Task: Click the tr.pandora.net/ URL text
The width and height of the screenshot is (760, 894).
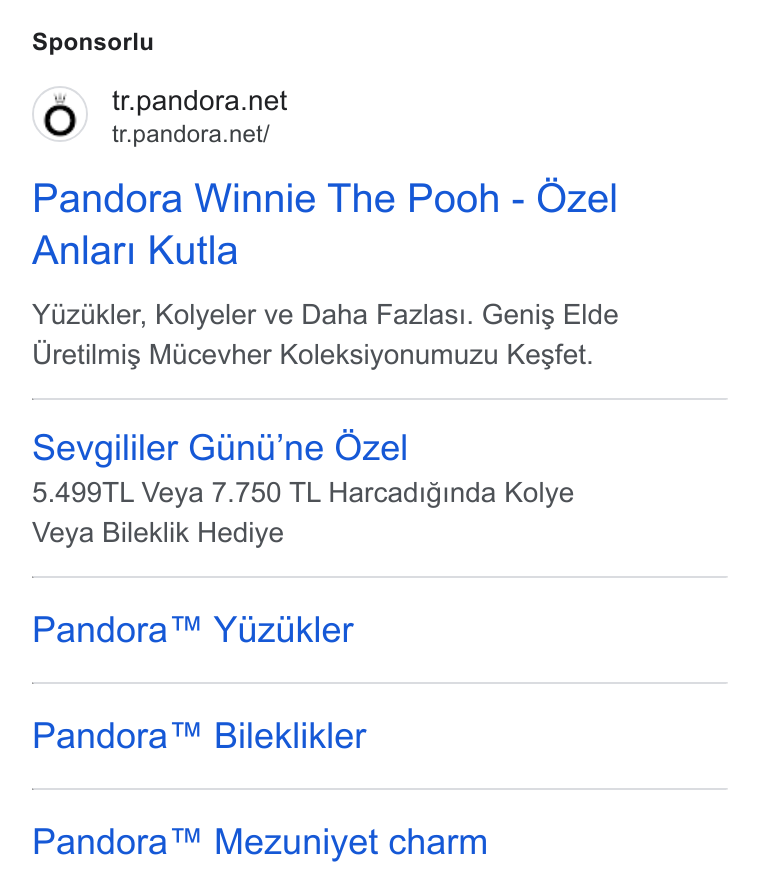Action: pos(190,134)
